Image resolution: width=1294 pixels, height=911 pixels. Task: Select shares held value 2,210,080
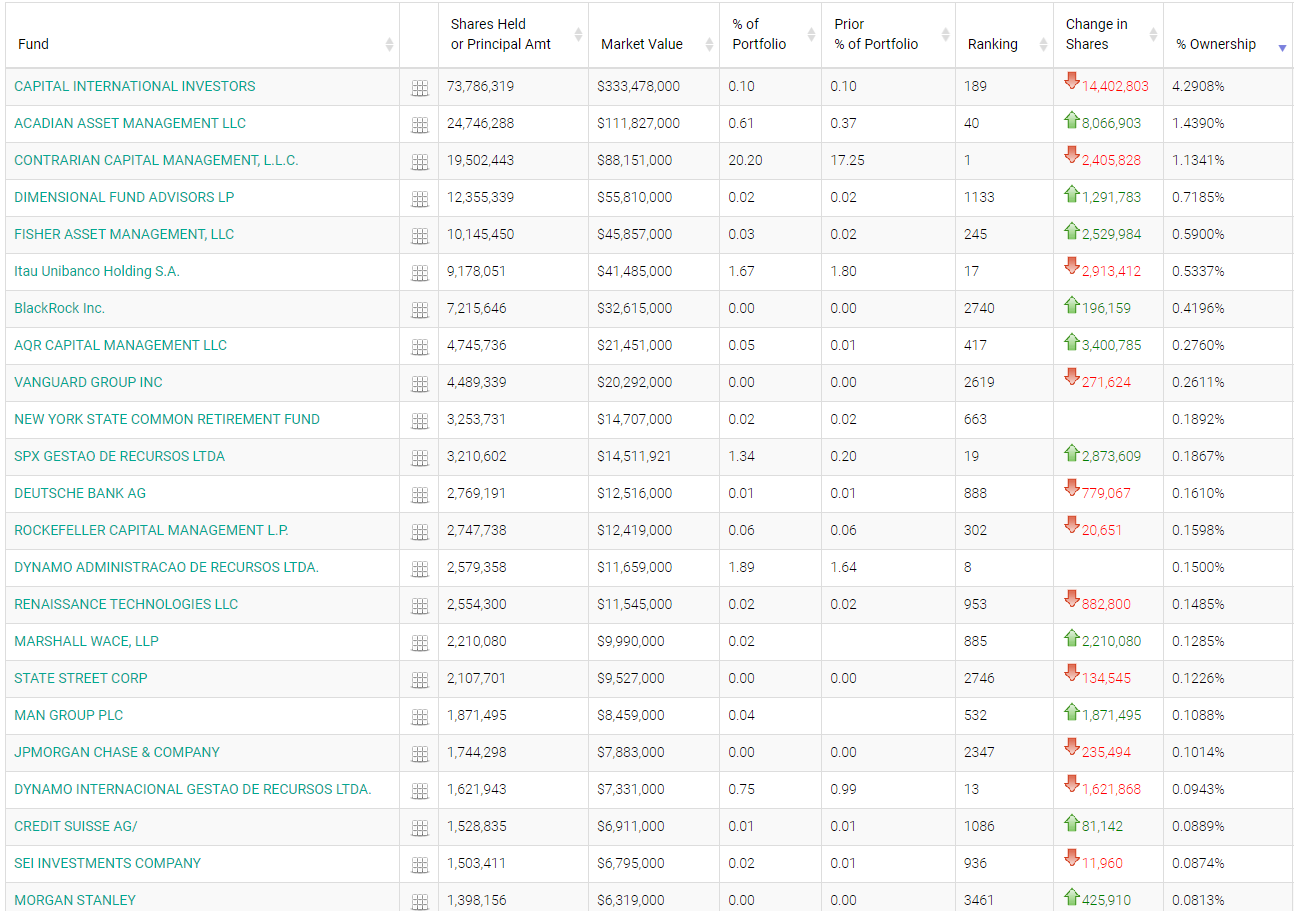[x=476, y=641]
